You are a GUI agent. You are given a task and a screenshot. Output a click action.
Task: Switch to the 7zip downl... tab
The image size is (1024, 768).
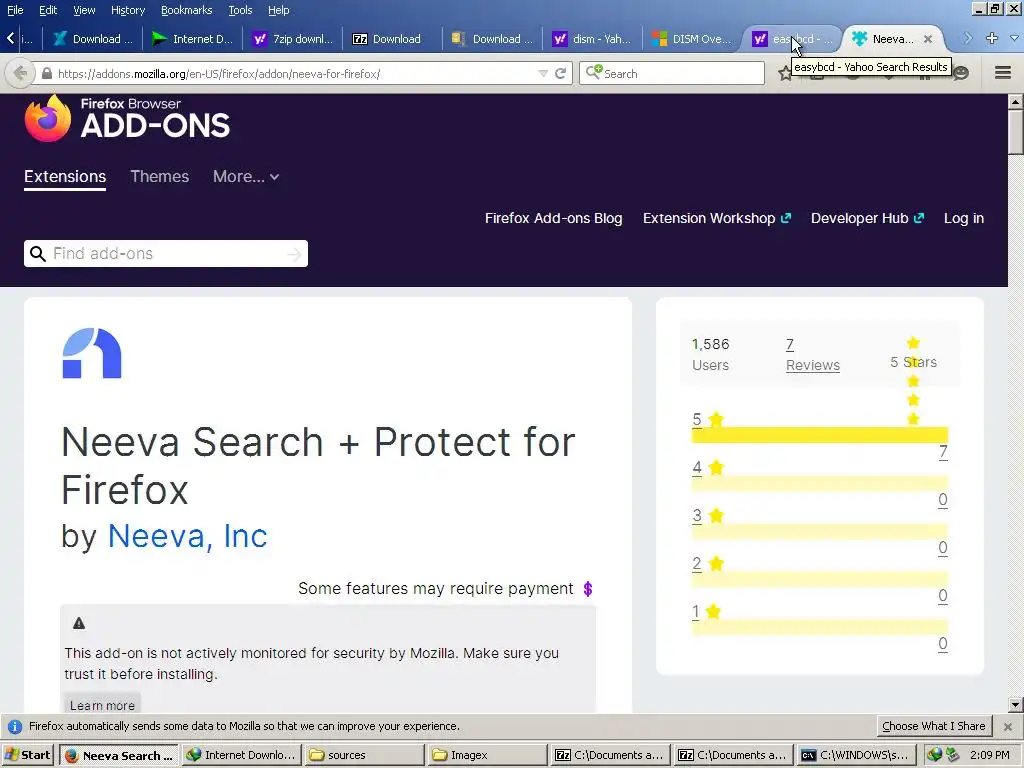pyautogui.click(x=293, y=39)
